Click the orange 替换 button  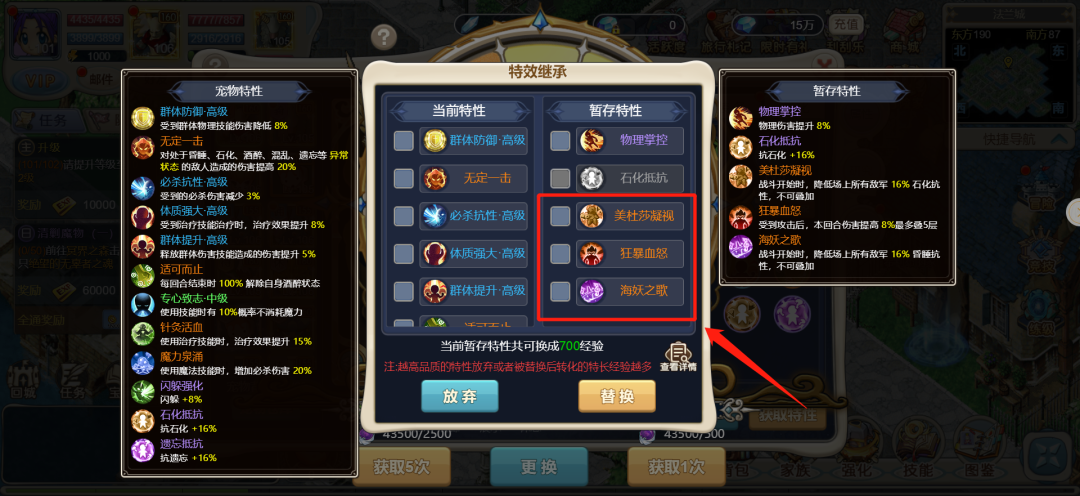click(616, 395)
